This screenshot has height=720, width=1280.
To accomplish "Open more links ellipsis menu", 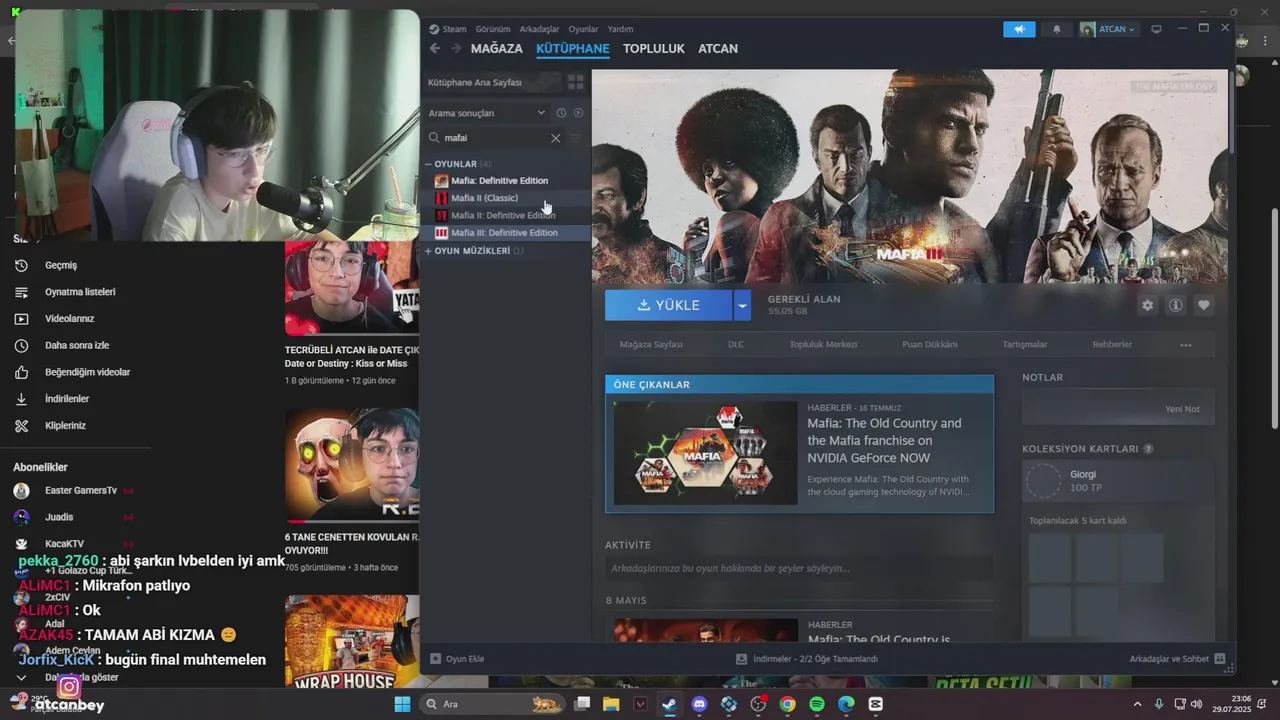I will (1186, 345).
